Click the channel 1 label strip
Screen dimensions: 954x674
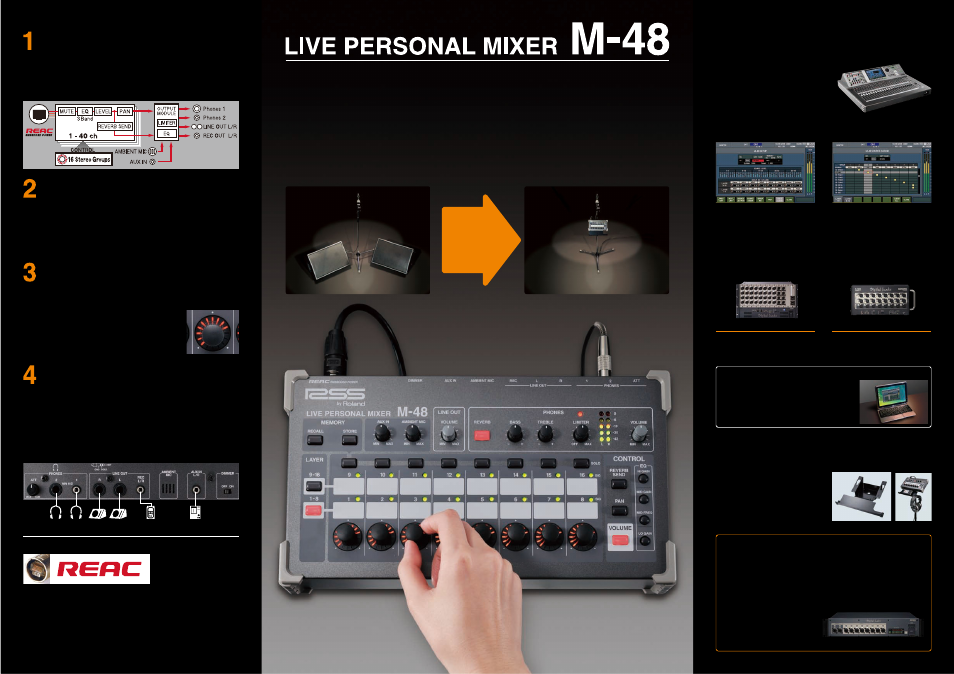(x=349, y=510)
